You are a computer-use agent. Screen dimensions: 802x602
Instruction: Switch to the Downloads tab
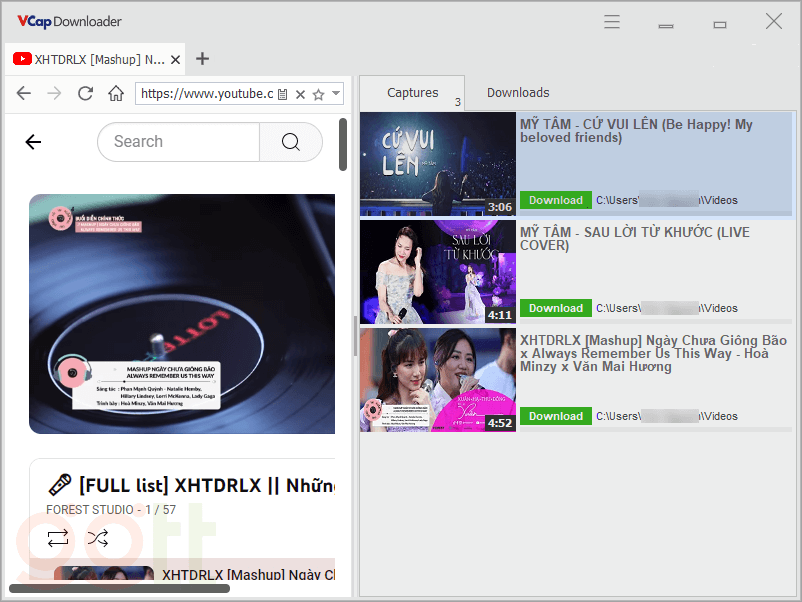[x=518, y=93]
